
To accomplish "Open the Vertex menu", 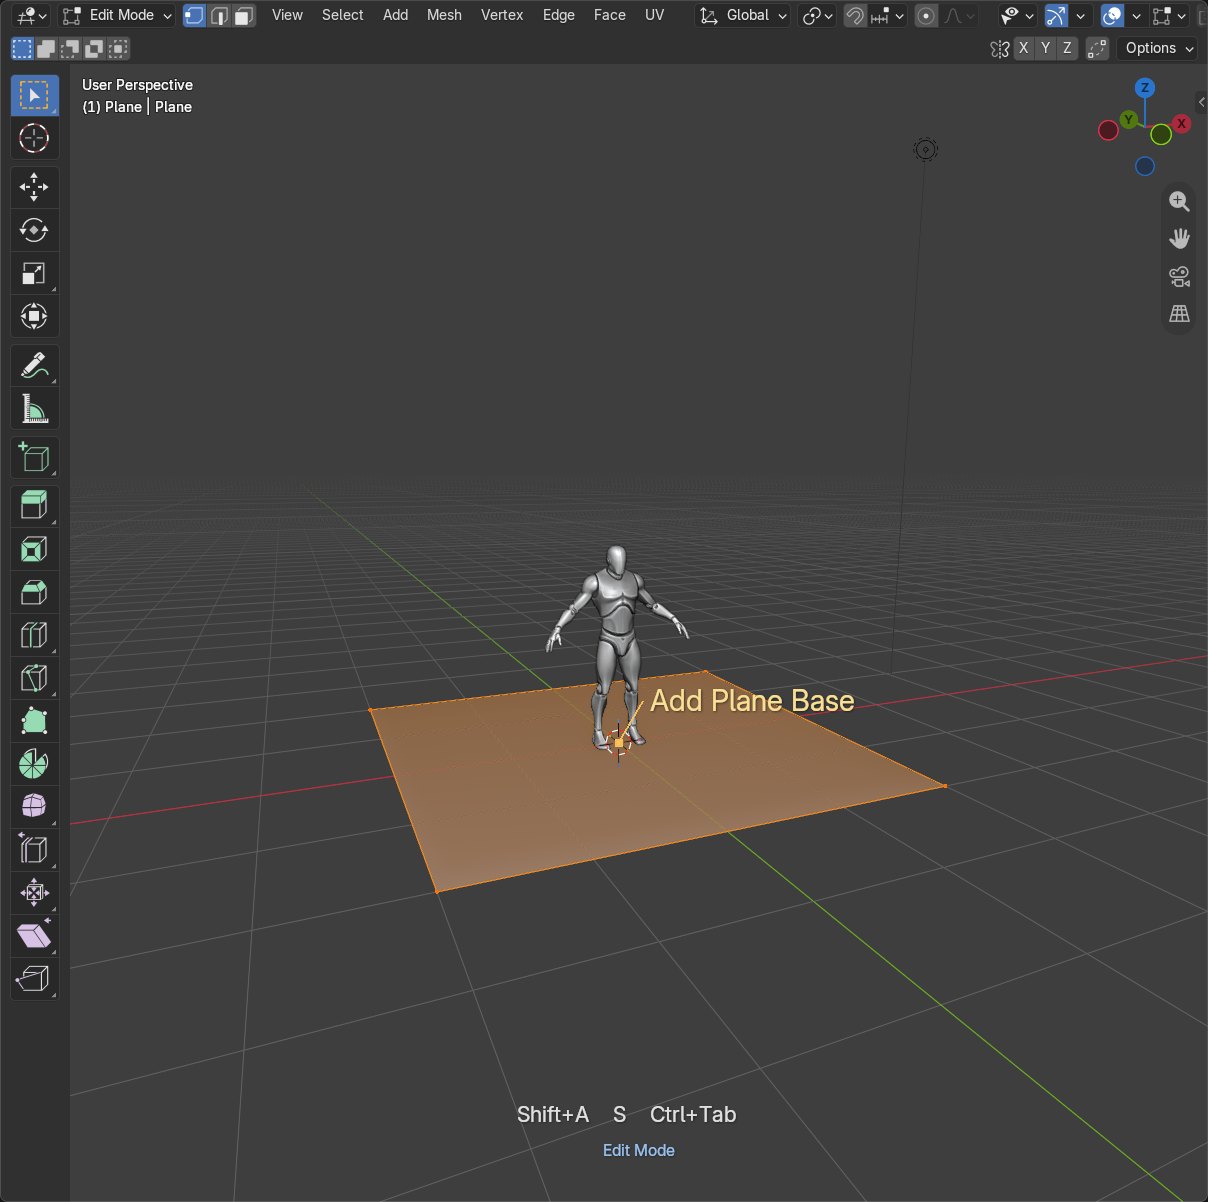I will point(502,15).
